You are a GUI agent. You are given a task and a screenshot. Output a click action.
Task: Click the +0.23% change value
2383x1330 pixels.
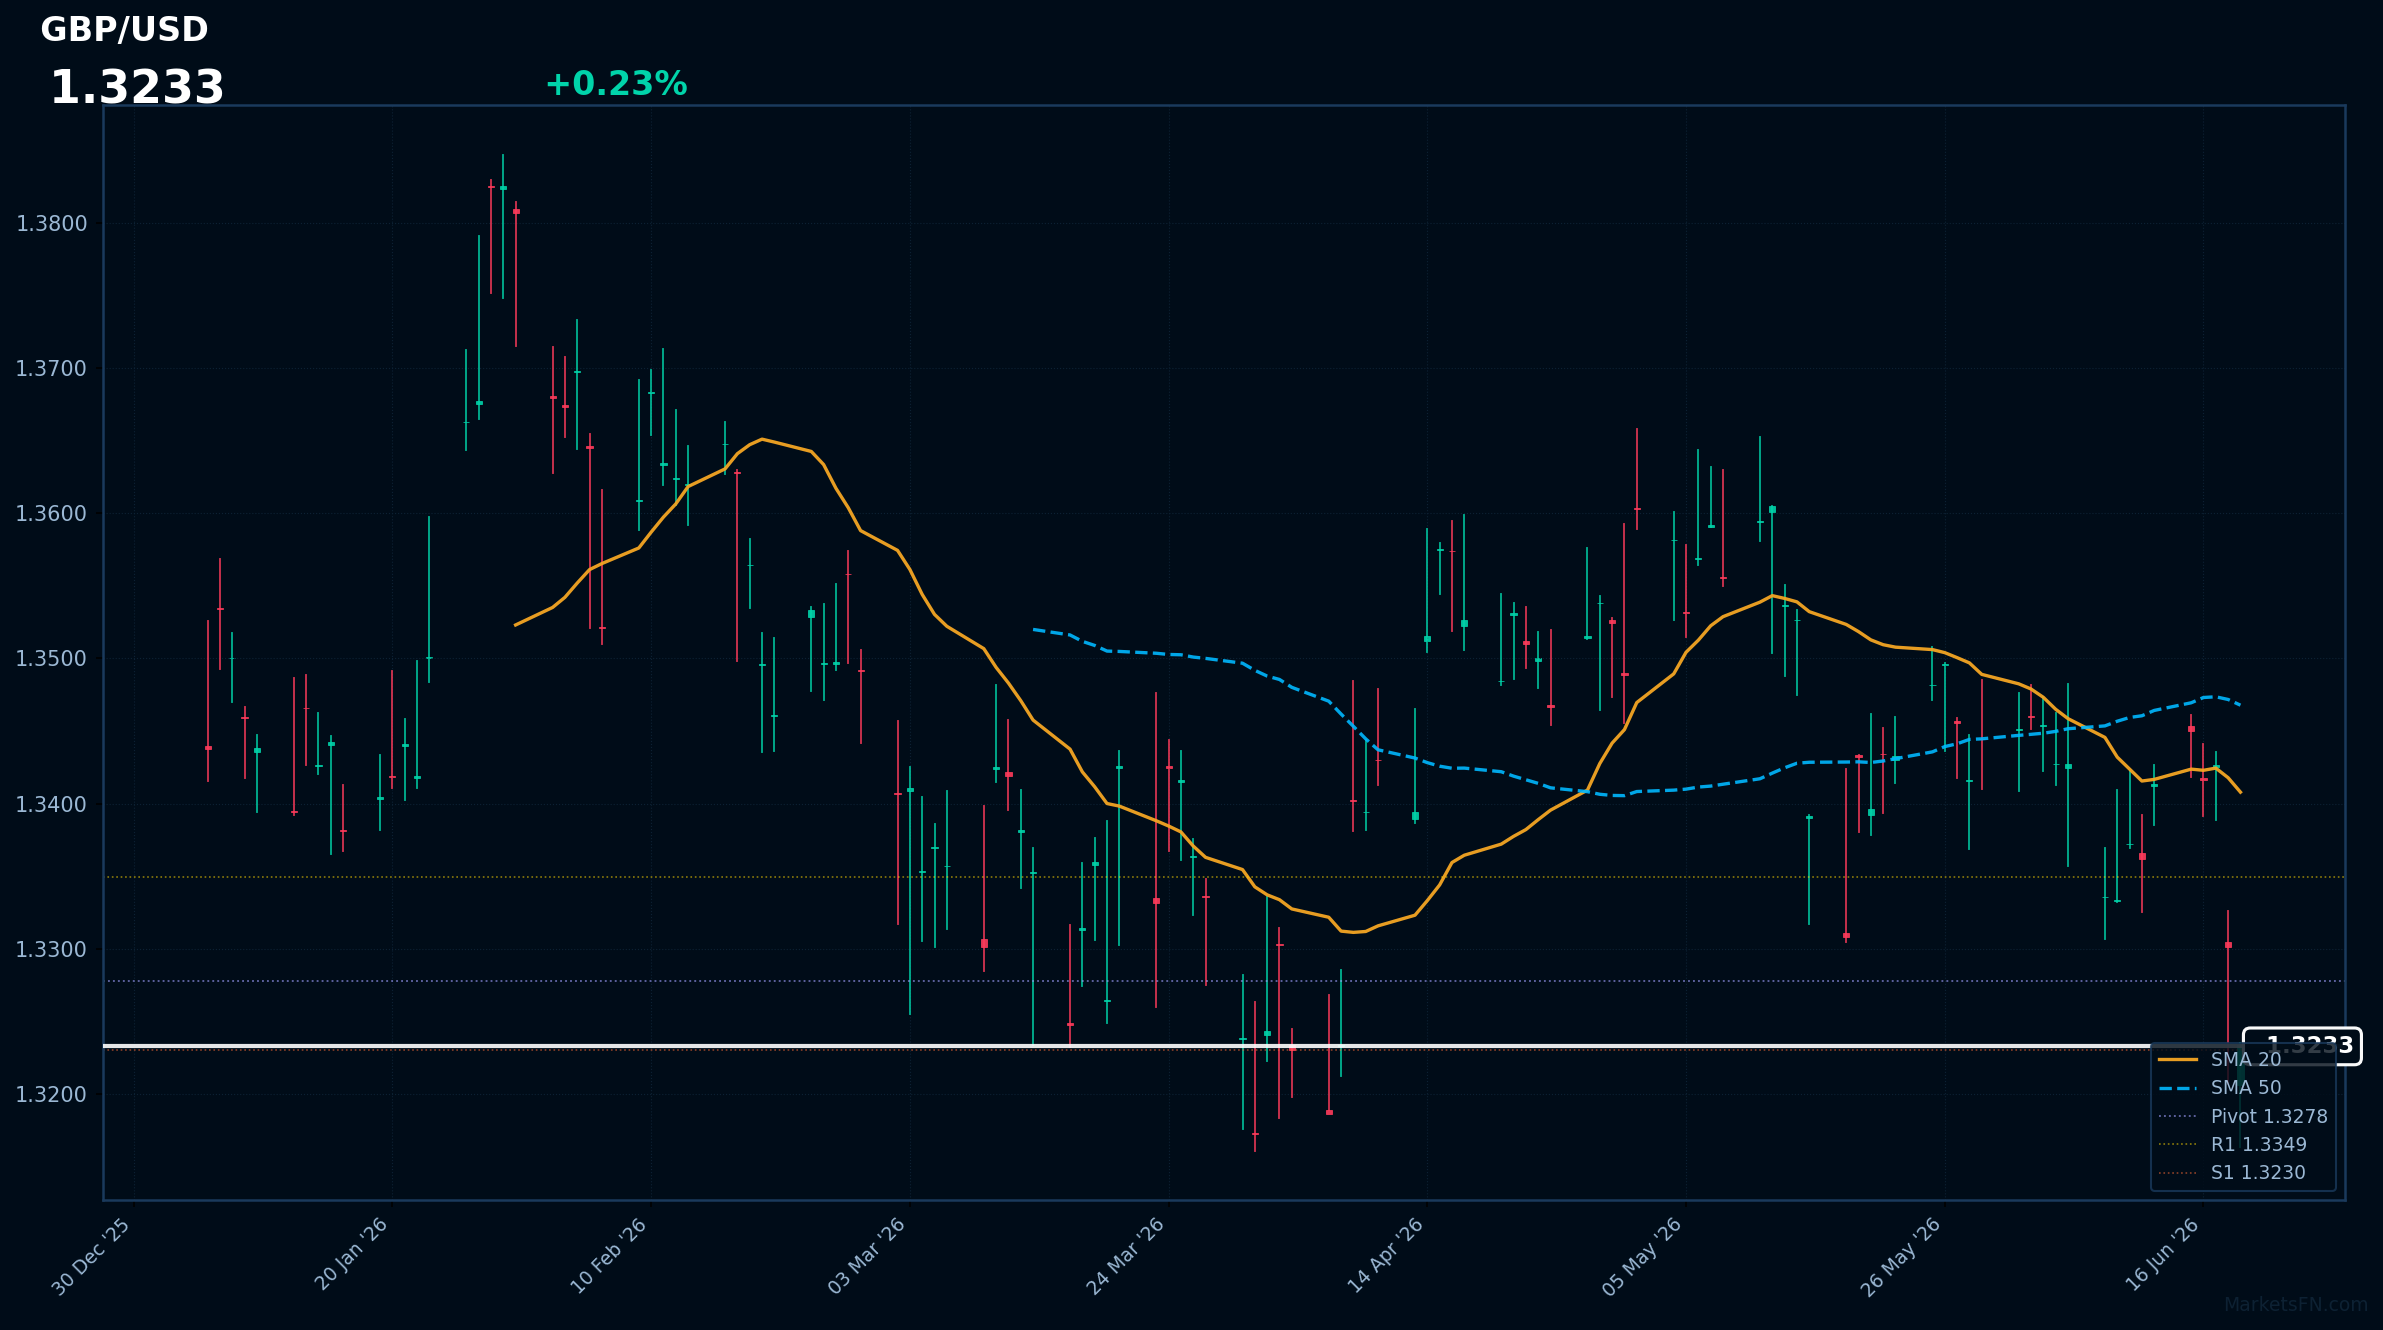[616, 84]
